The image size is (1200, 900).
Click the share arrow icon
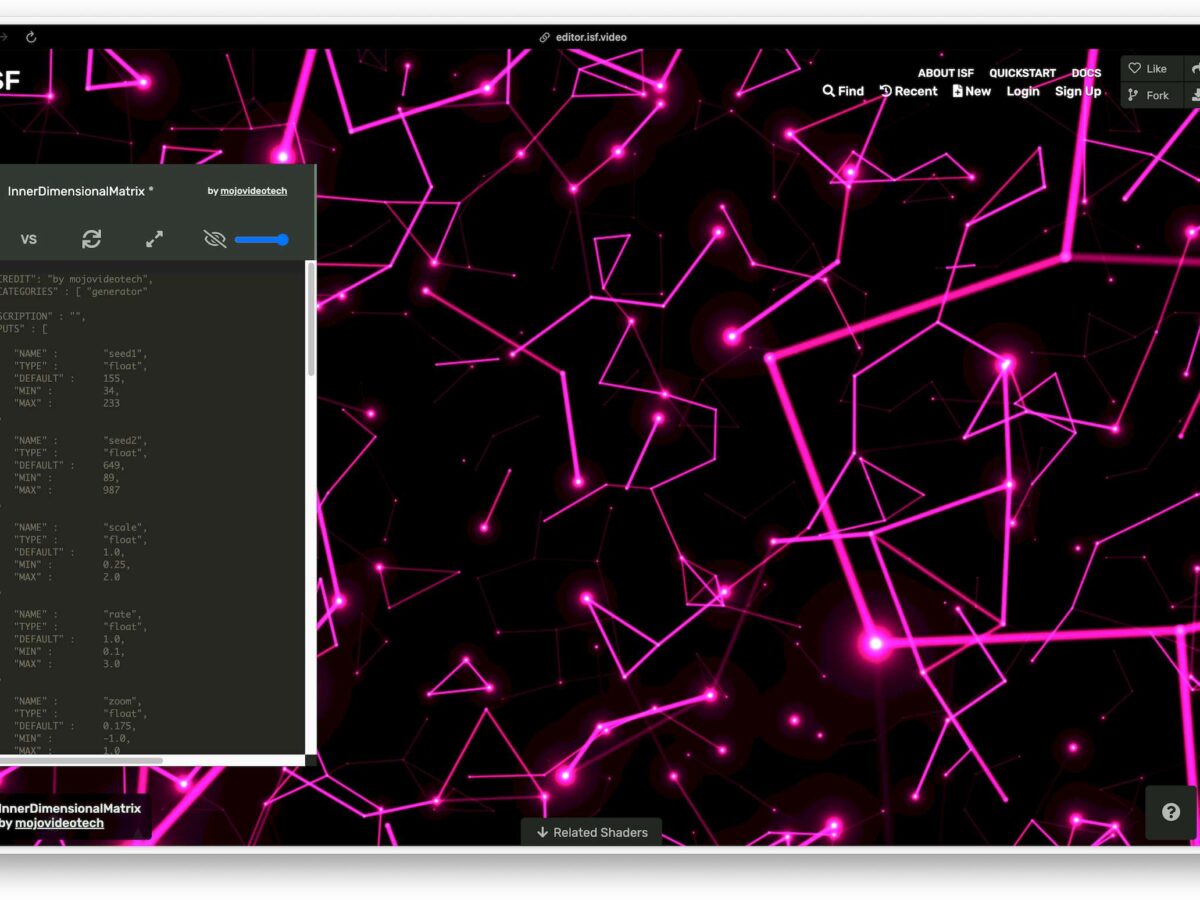tap(1193, 69)
